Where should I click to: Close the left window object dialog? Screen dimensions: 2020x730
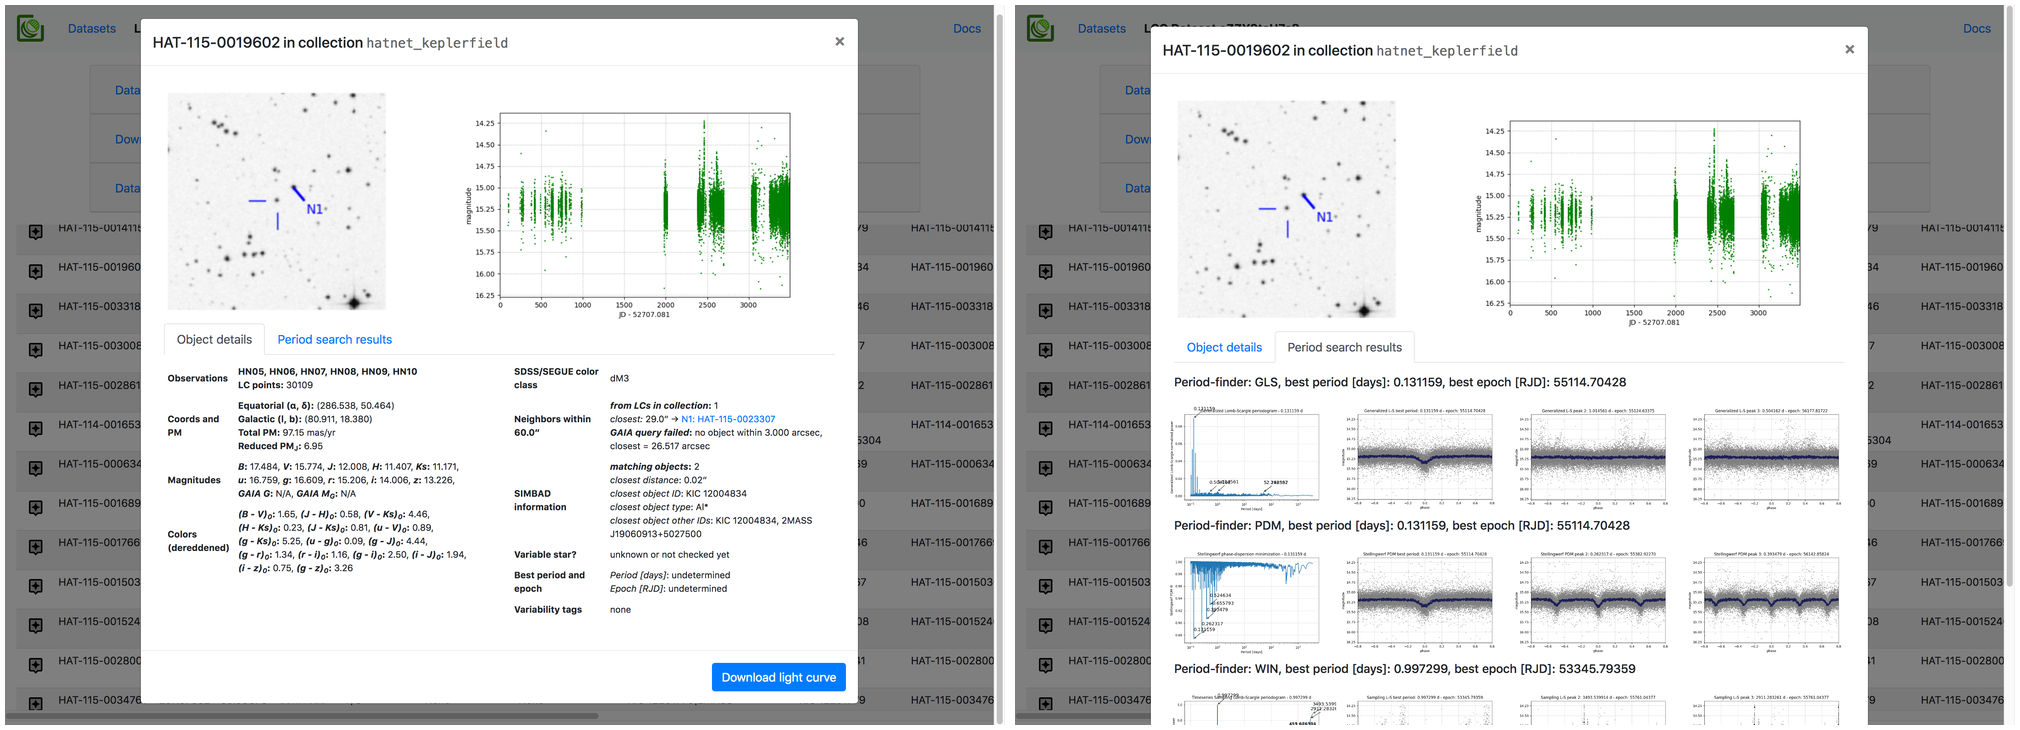tap(840, 41)
